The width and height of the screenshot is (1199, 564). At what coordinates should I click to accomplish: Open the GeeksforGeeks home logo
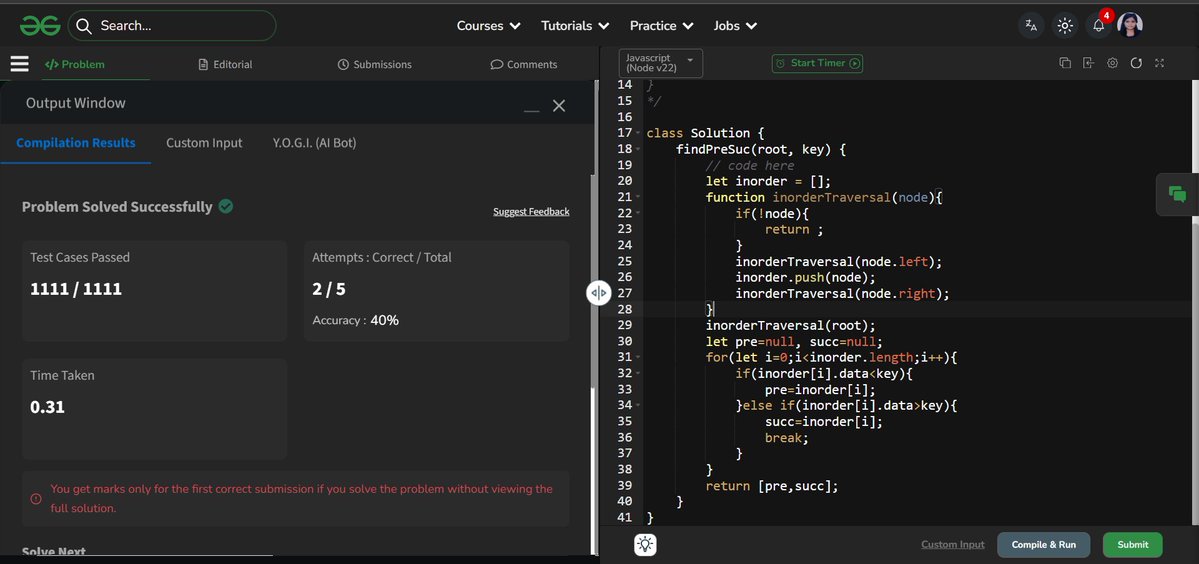[40, 25]
